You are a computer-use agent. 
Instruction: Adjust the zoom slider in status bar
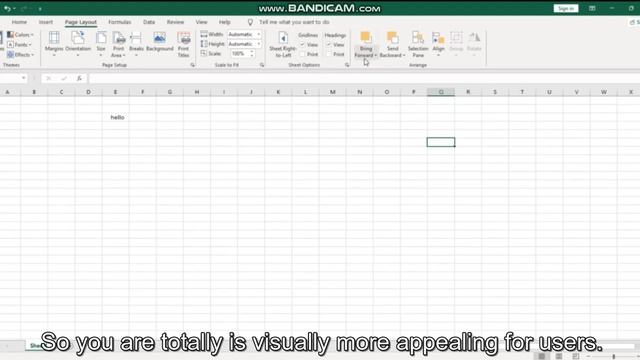613,356
